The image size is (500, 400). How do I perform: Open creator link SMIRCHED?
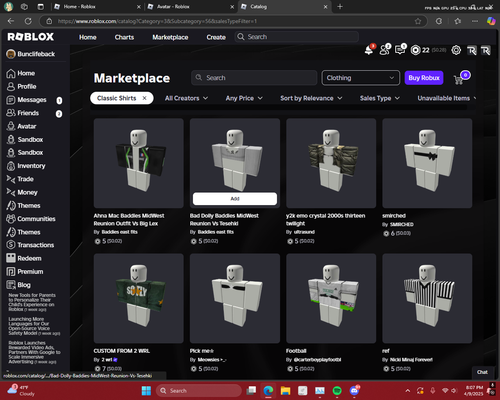pos(402,225)
